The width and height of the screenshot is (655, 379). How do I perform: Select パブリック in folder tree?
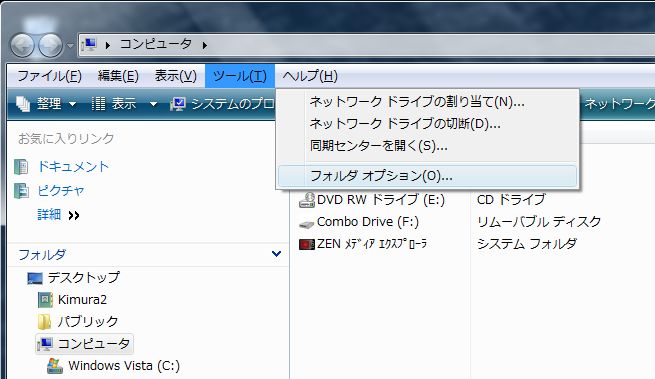coord(88,322)
